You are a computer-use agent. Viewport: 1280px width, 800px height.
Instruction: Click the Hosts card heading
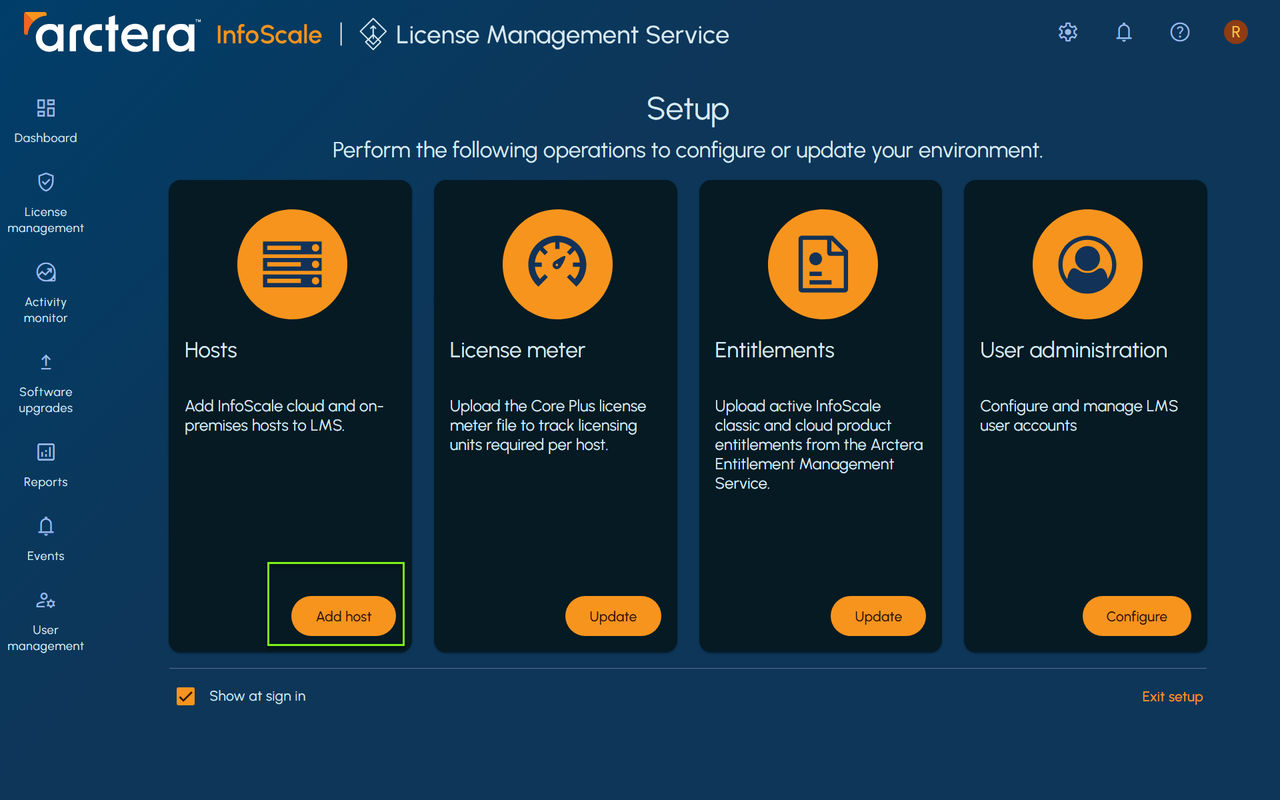pyautogui.click(x=211, y=350)
